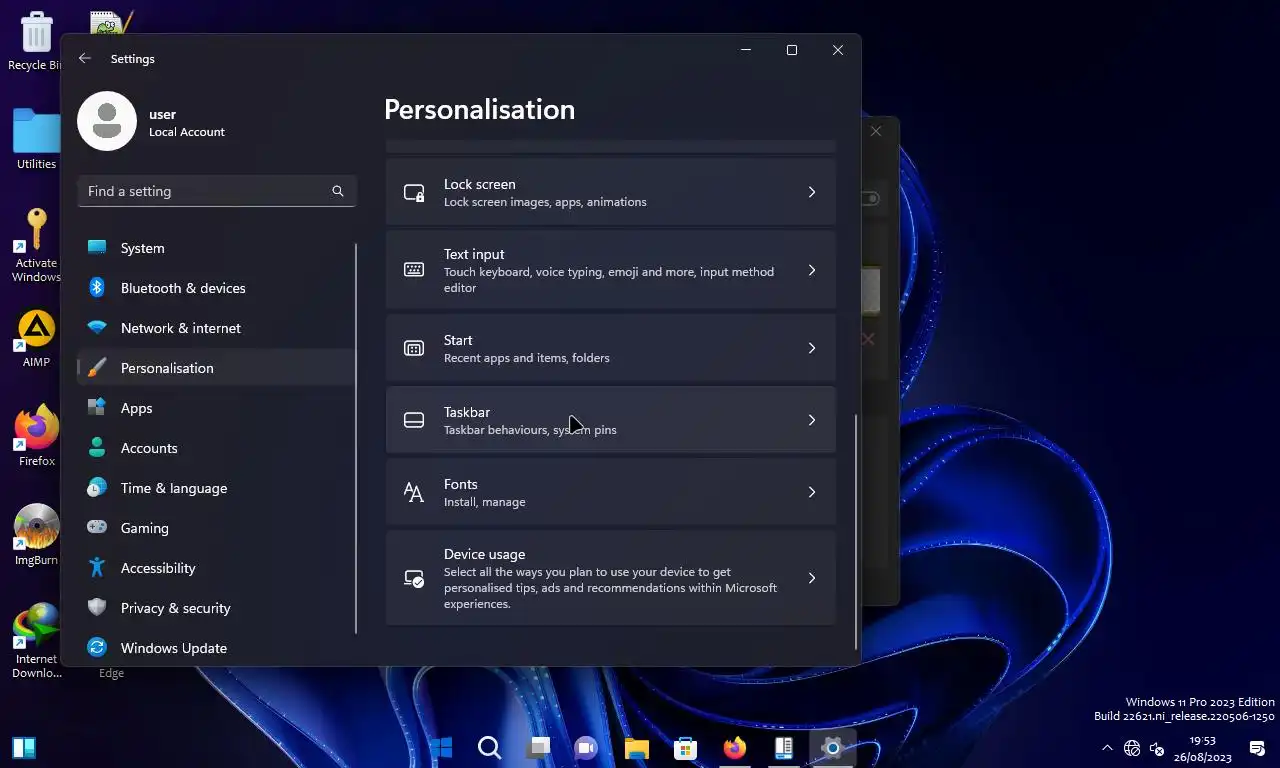Expand the Fonts chevron arrow

[812, 492]
